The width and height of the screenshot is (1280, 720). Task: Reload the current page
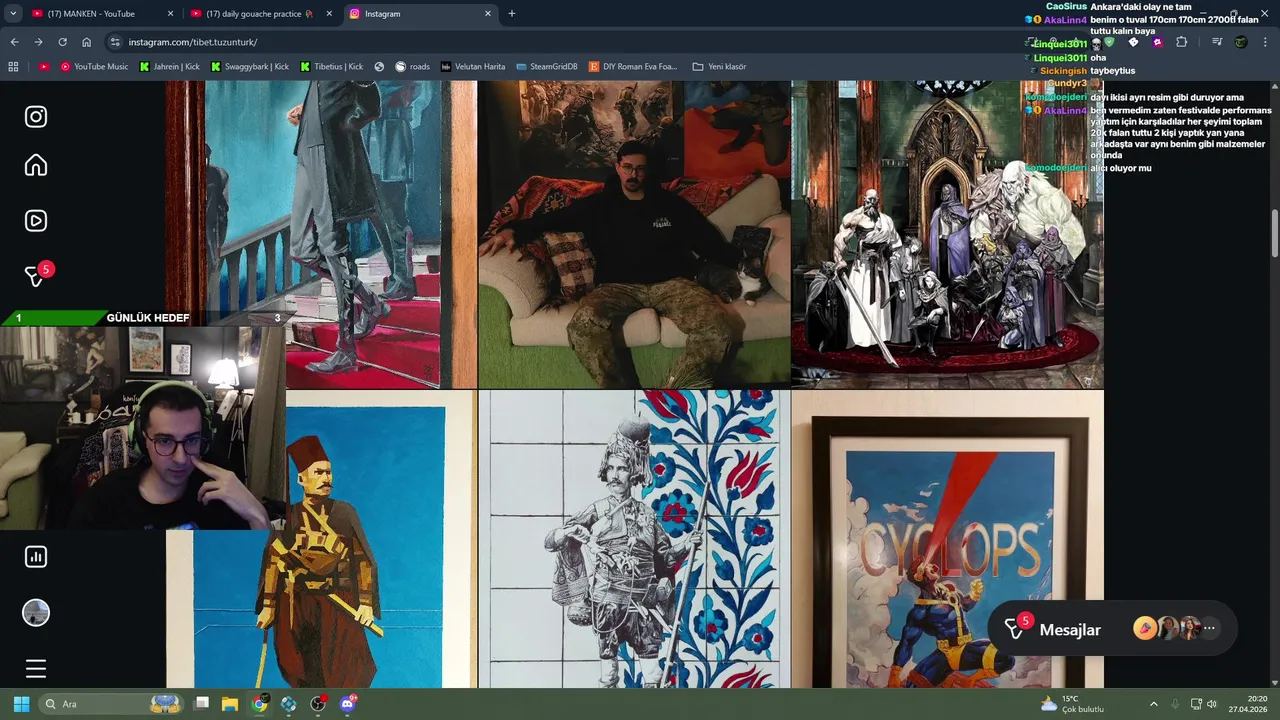[62, 42]
